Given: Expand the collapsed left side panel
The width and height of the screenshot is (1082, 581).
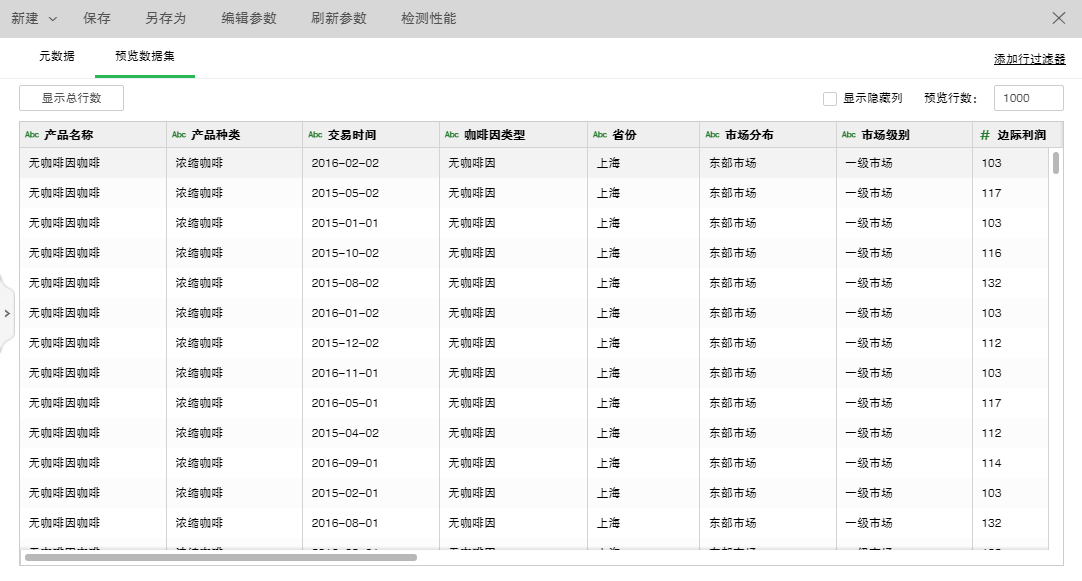Looking at the screenshot, I should click(x=7, y=313).
